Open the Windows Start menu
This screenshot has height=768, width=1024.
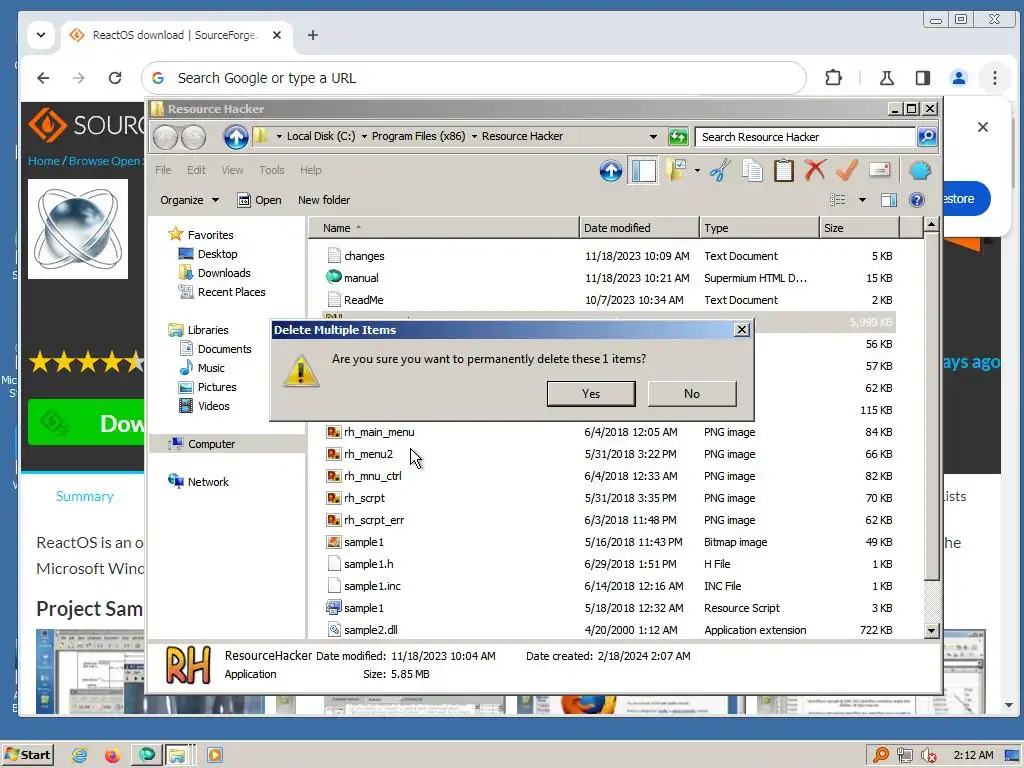click(27, 755)
